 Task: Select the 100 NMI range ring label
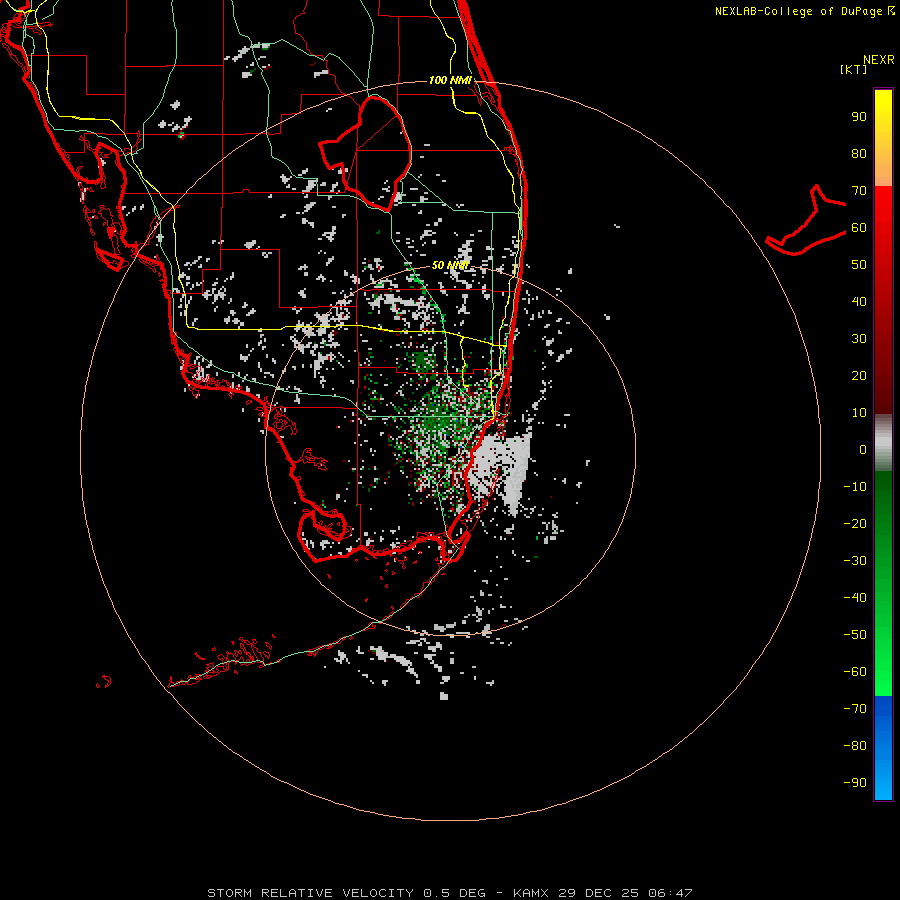(x=450, y=80)
